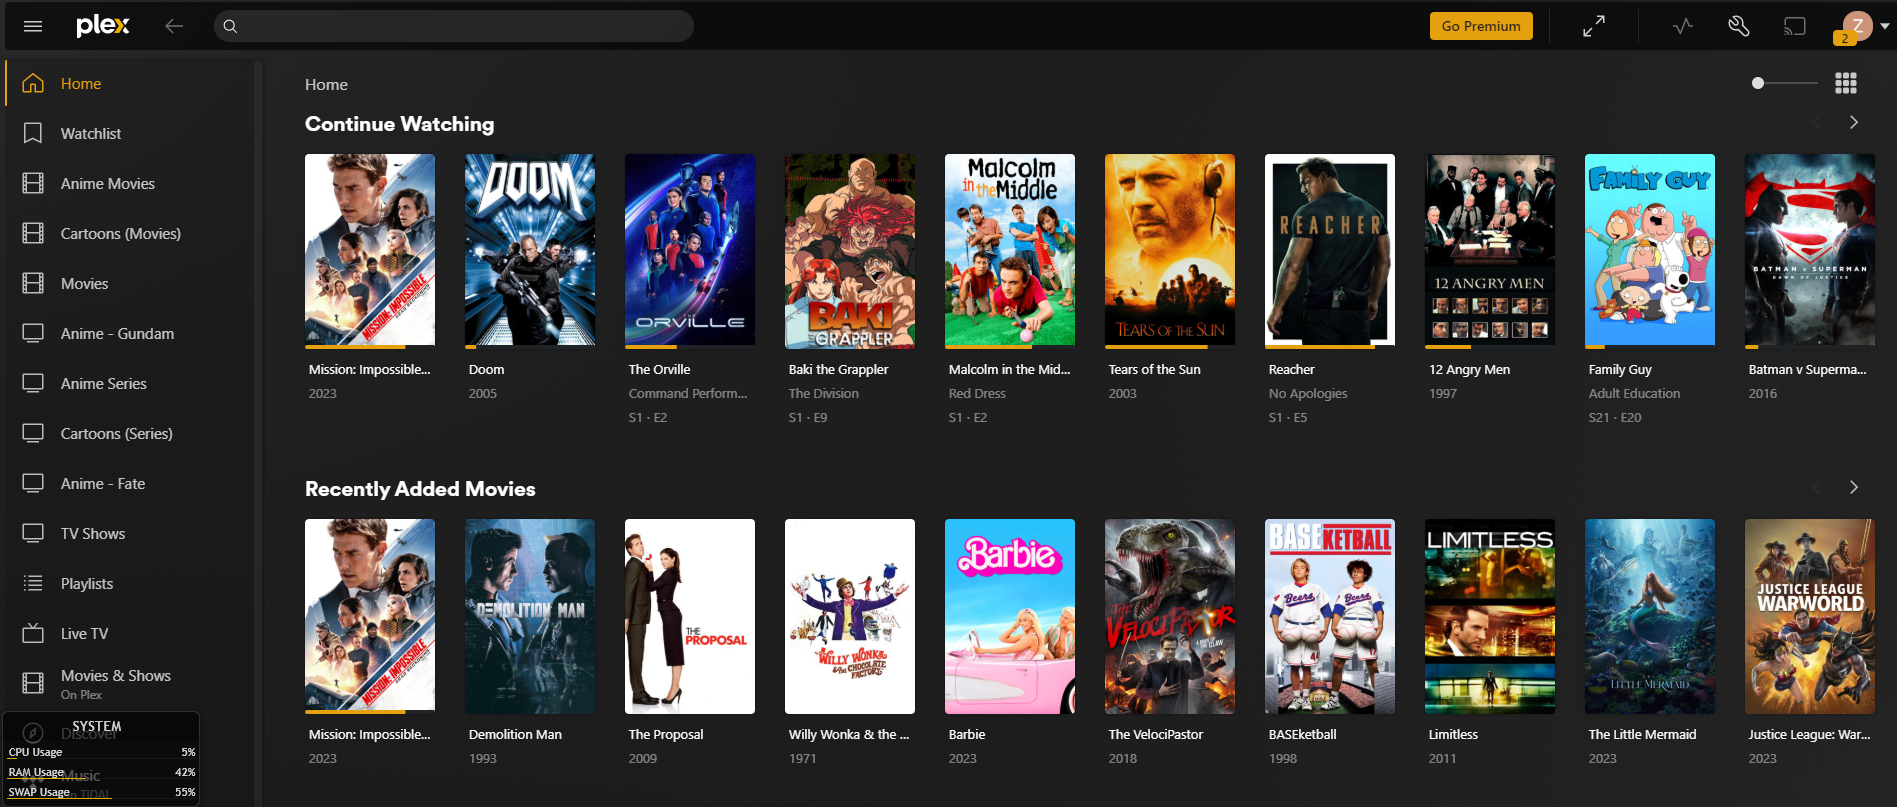Show next Continue Watching items
1897x807 pixels.
tap(1854, 122)
